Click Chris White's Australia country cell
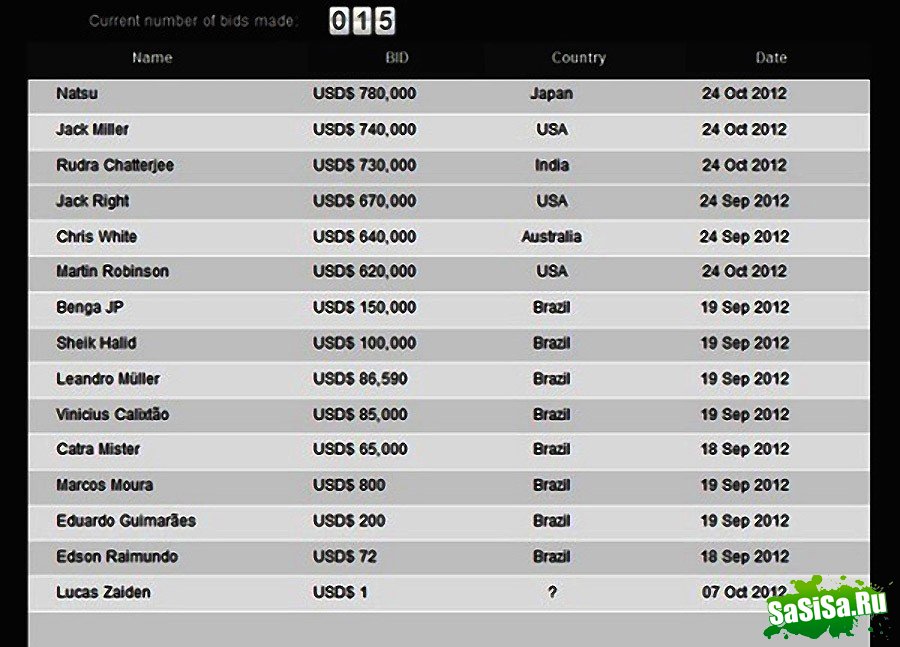Viewport: 900px width, 647px height. tap(552, 237)
